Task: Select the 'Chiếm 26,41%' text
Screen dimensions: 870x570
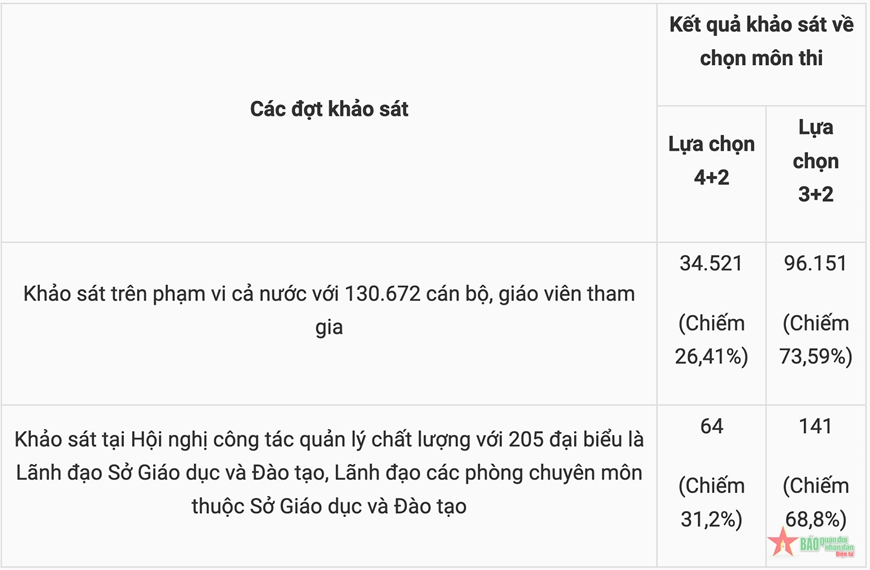Action: click(x=711, y=340)
